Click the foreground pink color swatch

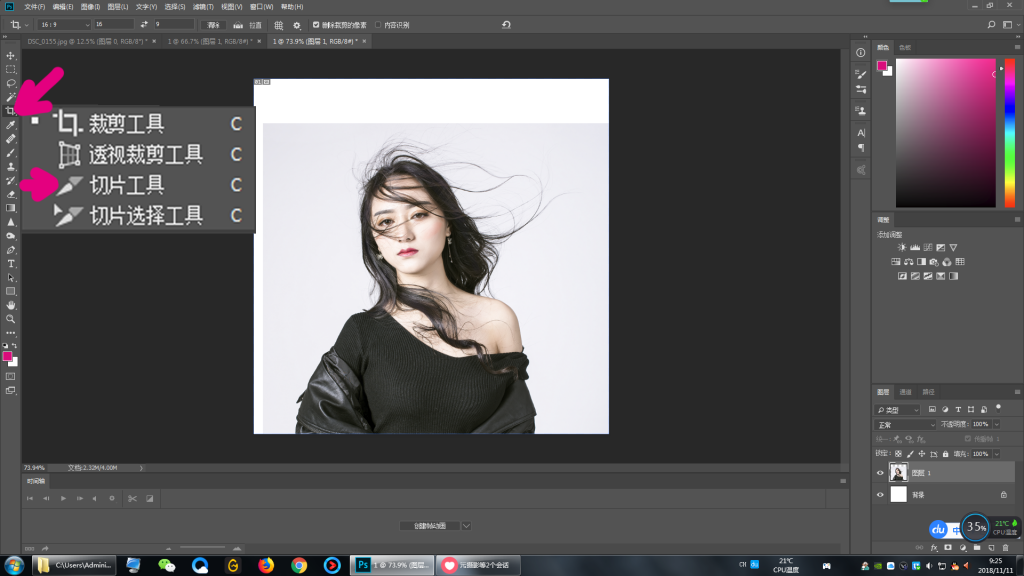(x=7, y=356)
